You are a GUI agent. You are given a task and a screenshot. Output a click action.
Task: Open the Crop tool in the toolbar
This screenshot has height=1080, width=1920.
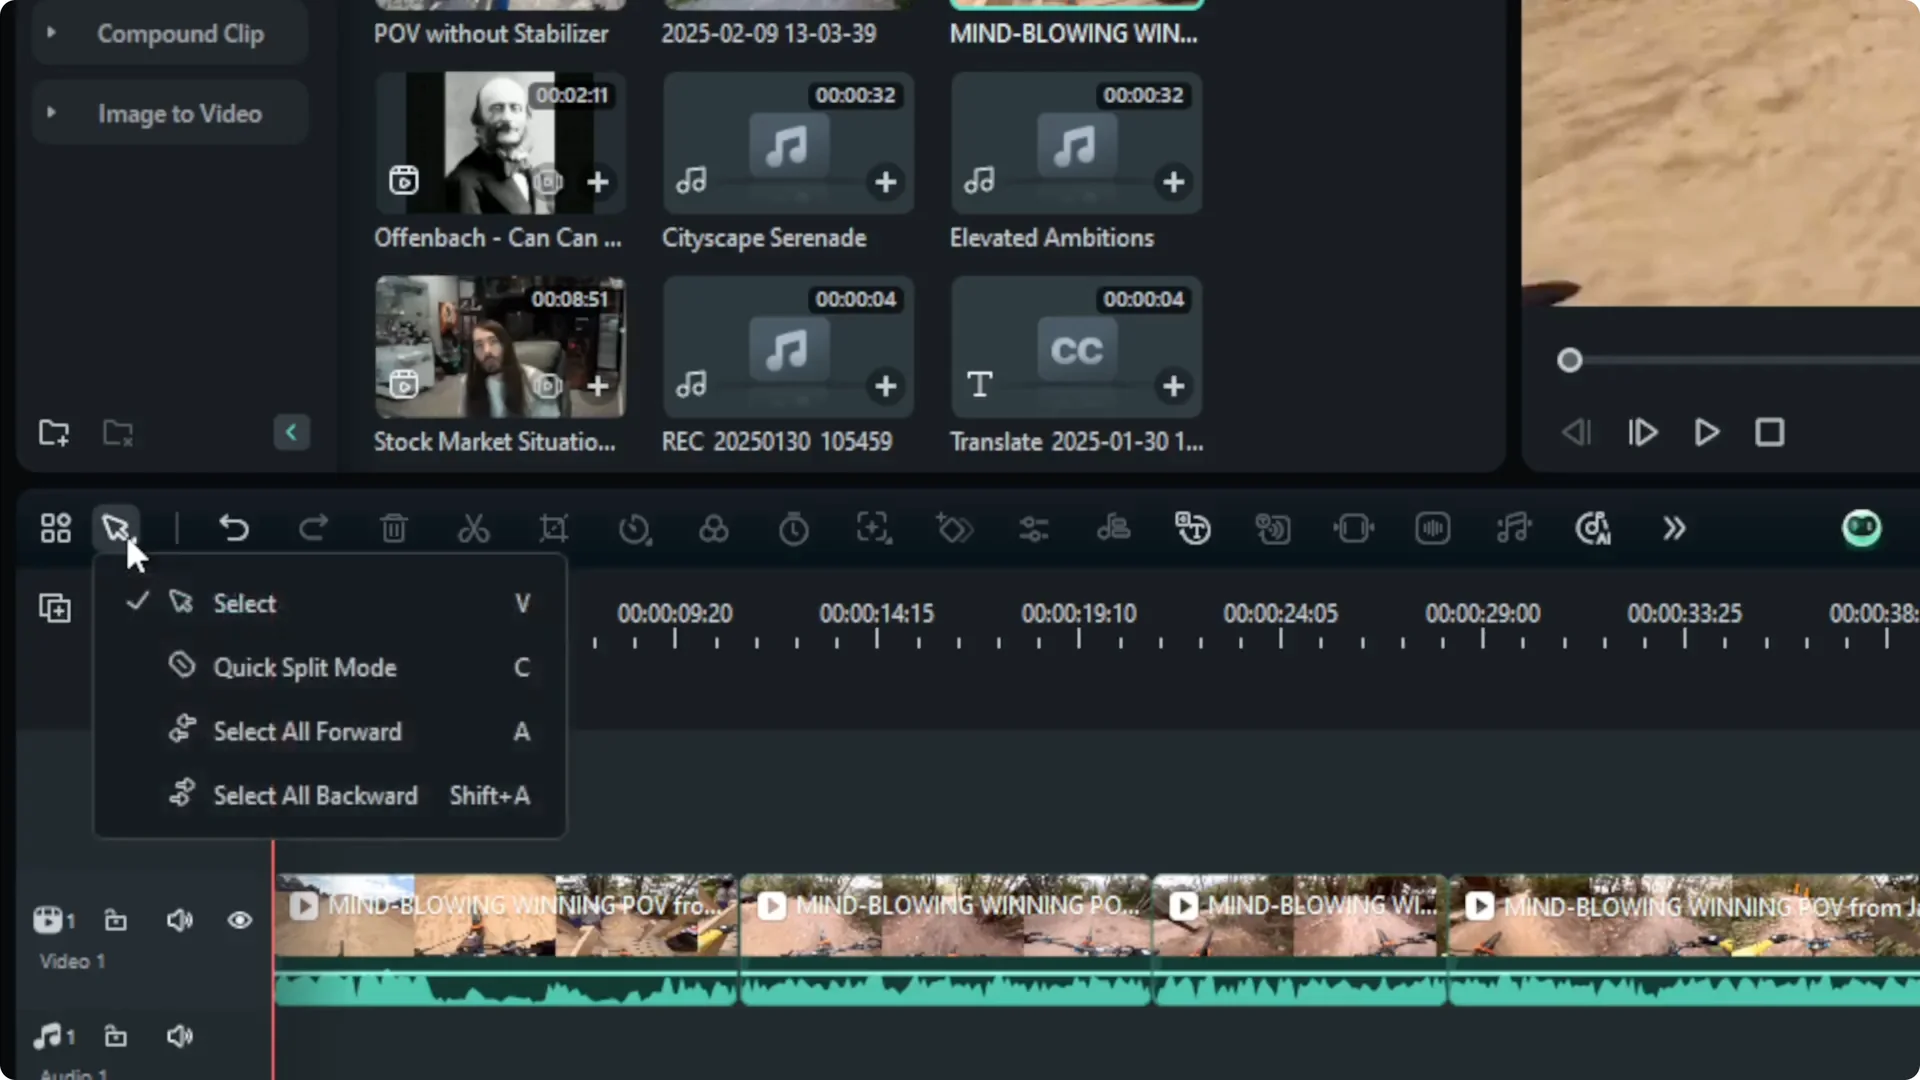pos(553,528)
